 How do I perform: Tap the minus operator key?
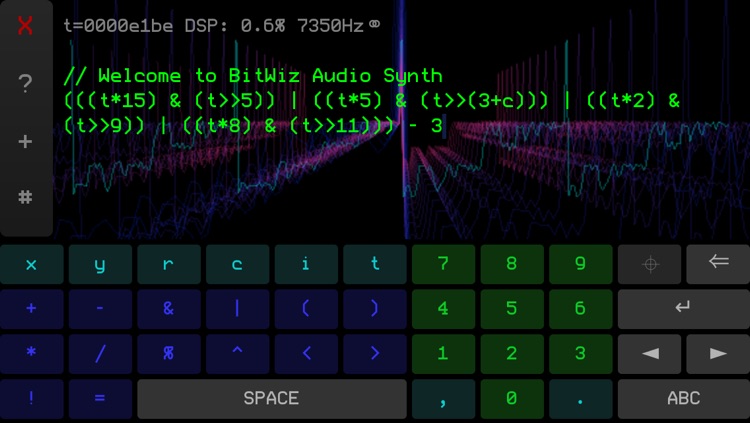(100, 309)
